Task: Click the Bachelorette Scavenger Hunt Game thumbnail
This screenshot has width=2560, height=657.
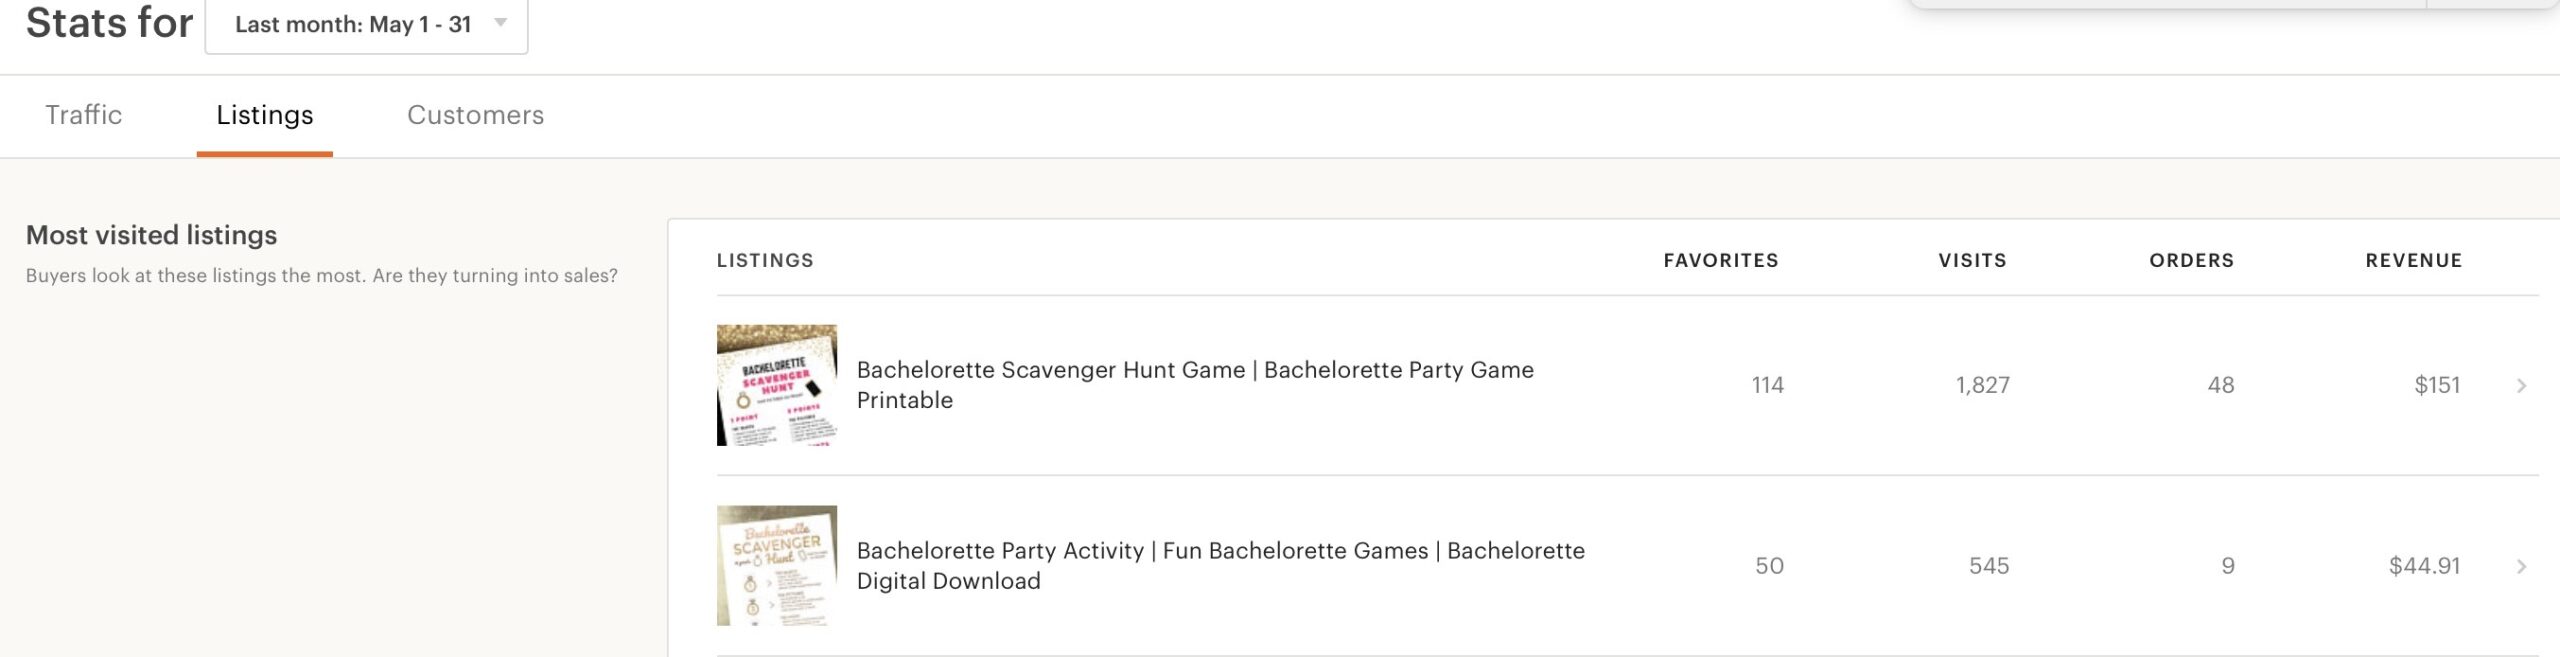Action: pyautogui.click(x=777, y=385)
